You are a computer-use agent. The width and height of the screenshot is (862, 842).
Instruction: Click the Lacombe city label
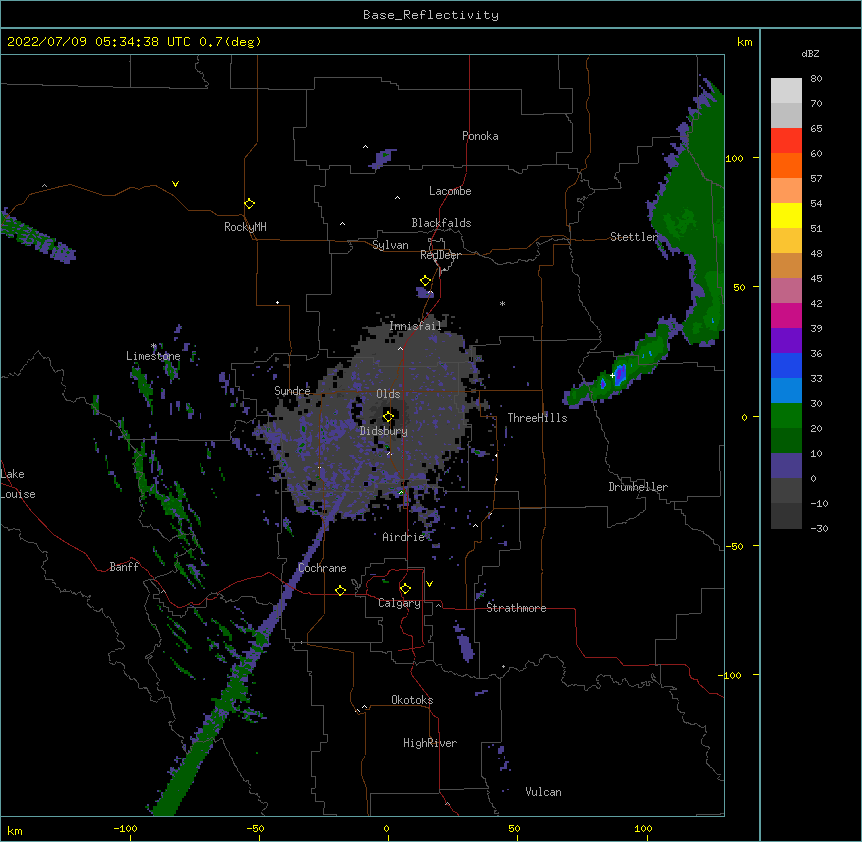point(450,191)
